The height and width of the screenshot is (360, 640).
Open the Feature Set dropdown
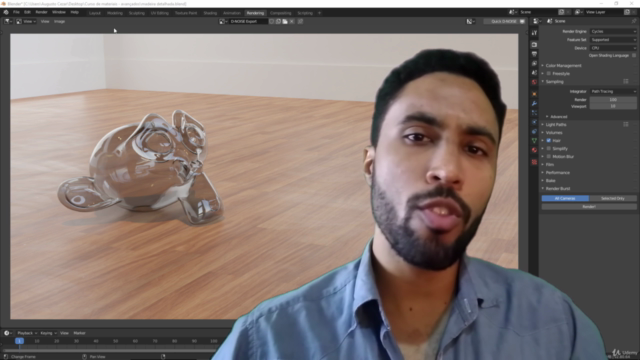click(x=613, y=40)
